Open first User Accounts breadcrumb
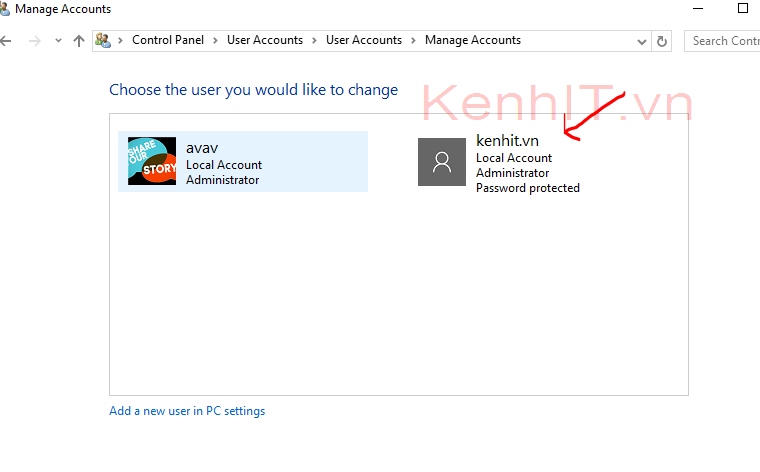Image resolution: width=760 pixels, height=472 pixels. [x=264, y=41]
